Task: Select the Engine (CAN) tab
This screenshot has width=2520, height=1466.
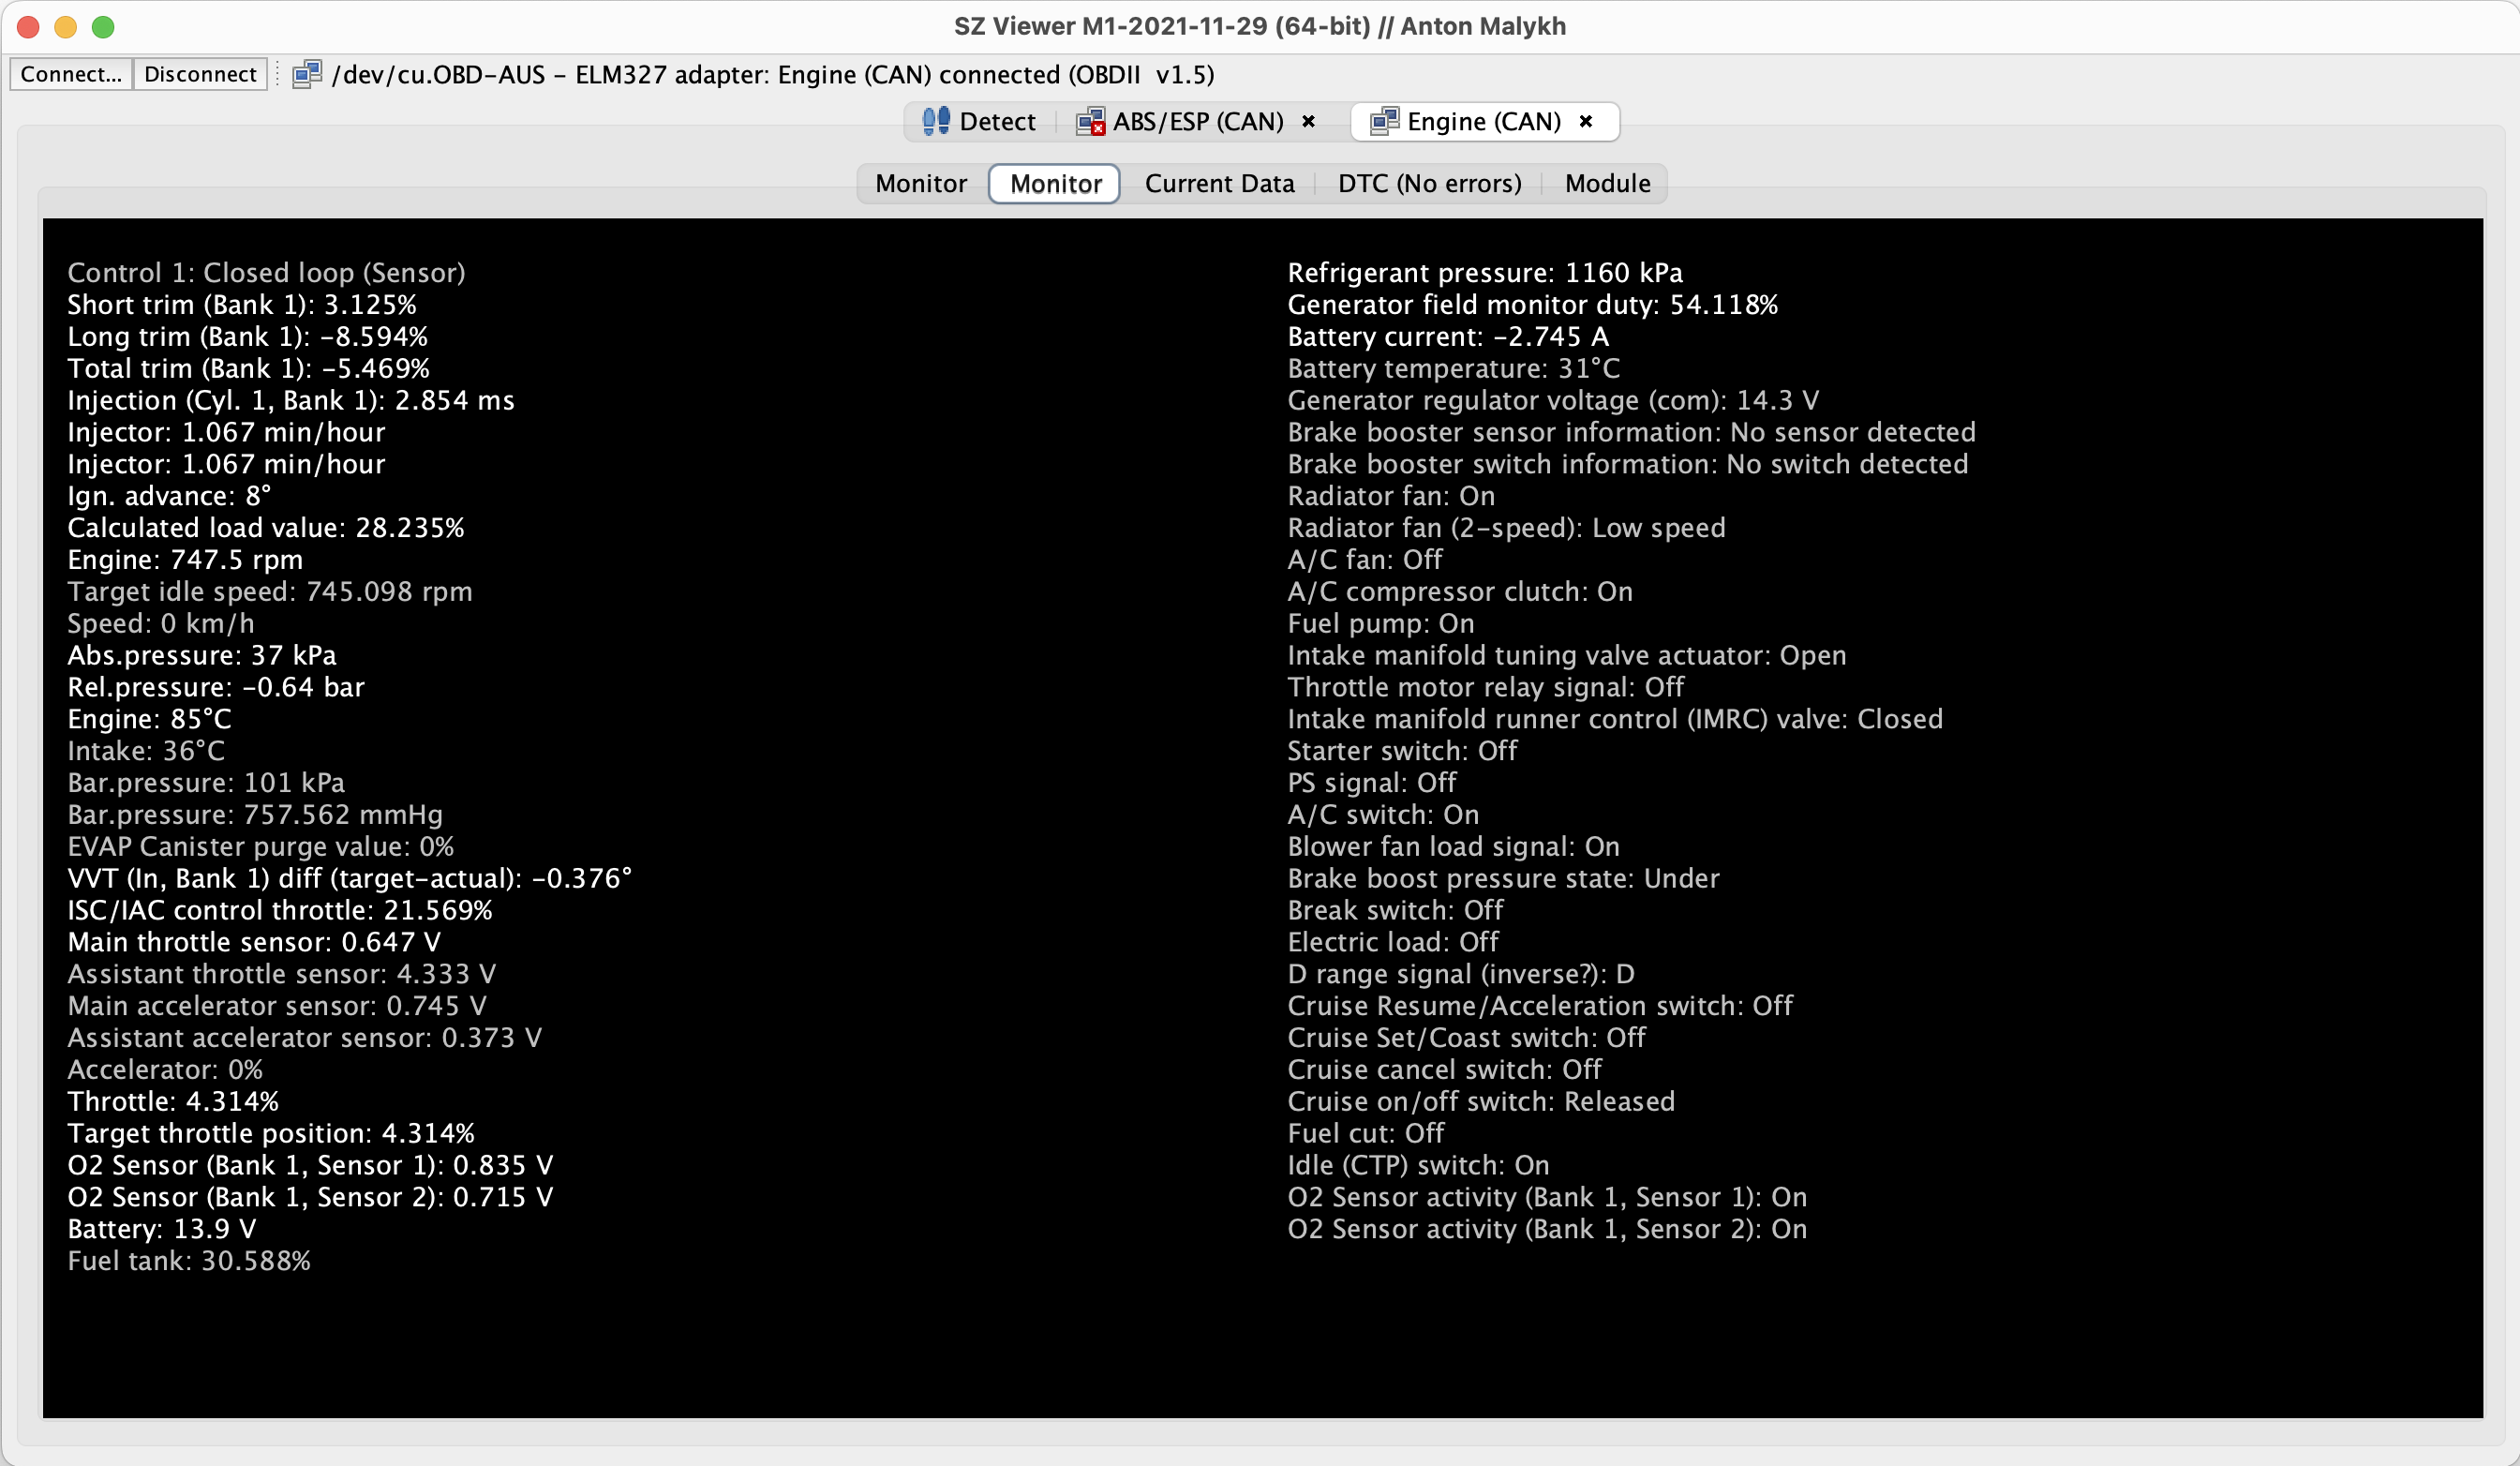Action: point(1485,122)
